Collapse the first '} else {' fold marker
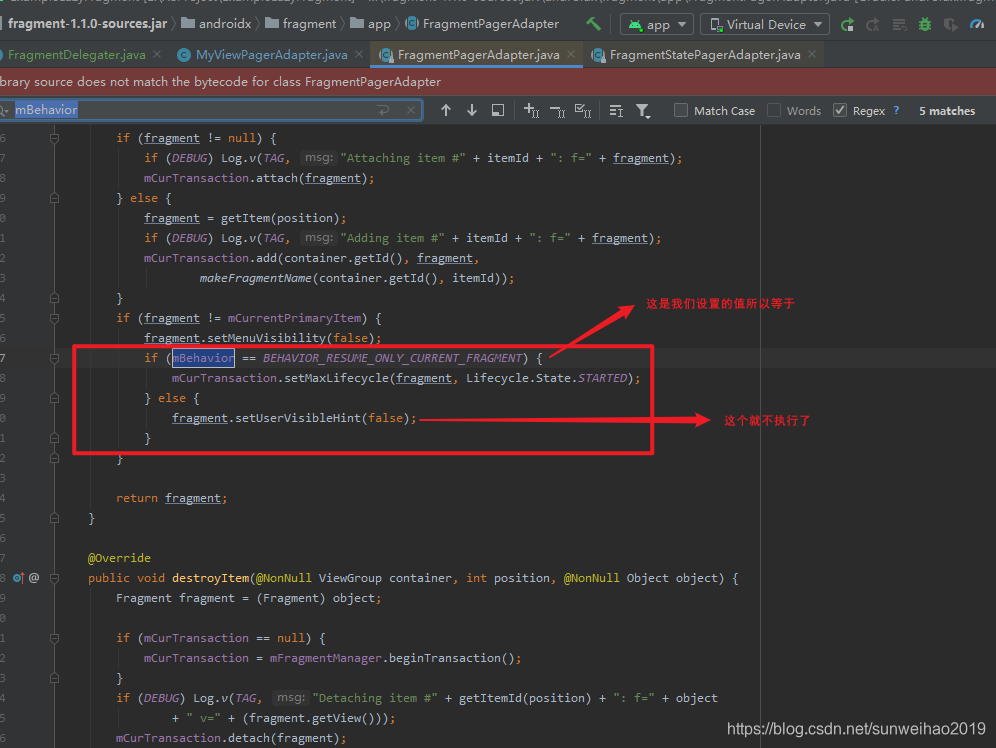 (x=55, y=198)
